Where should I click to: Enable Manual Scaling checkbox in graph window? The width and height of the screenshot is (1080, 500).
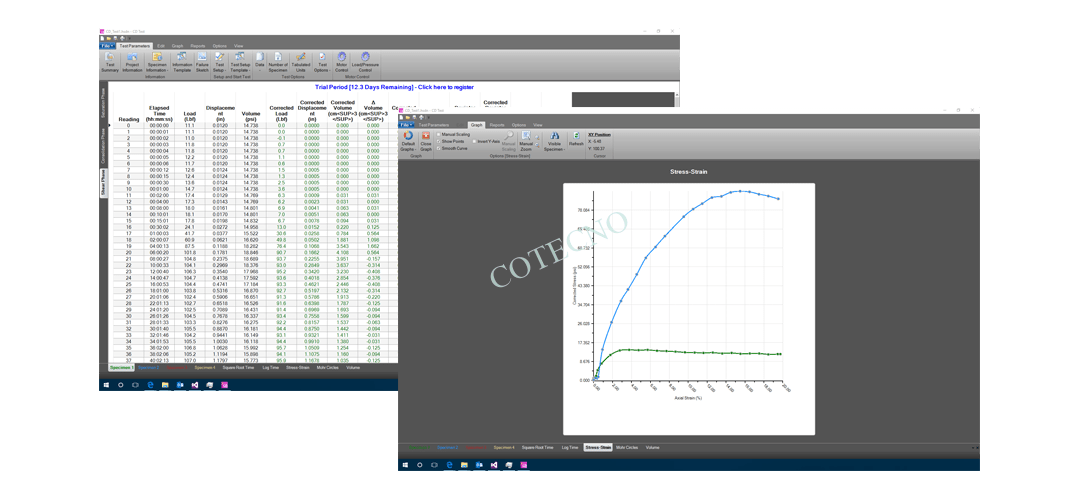point(439,134)
